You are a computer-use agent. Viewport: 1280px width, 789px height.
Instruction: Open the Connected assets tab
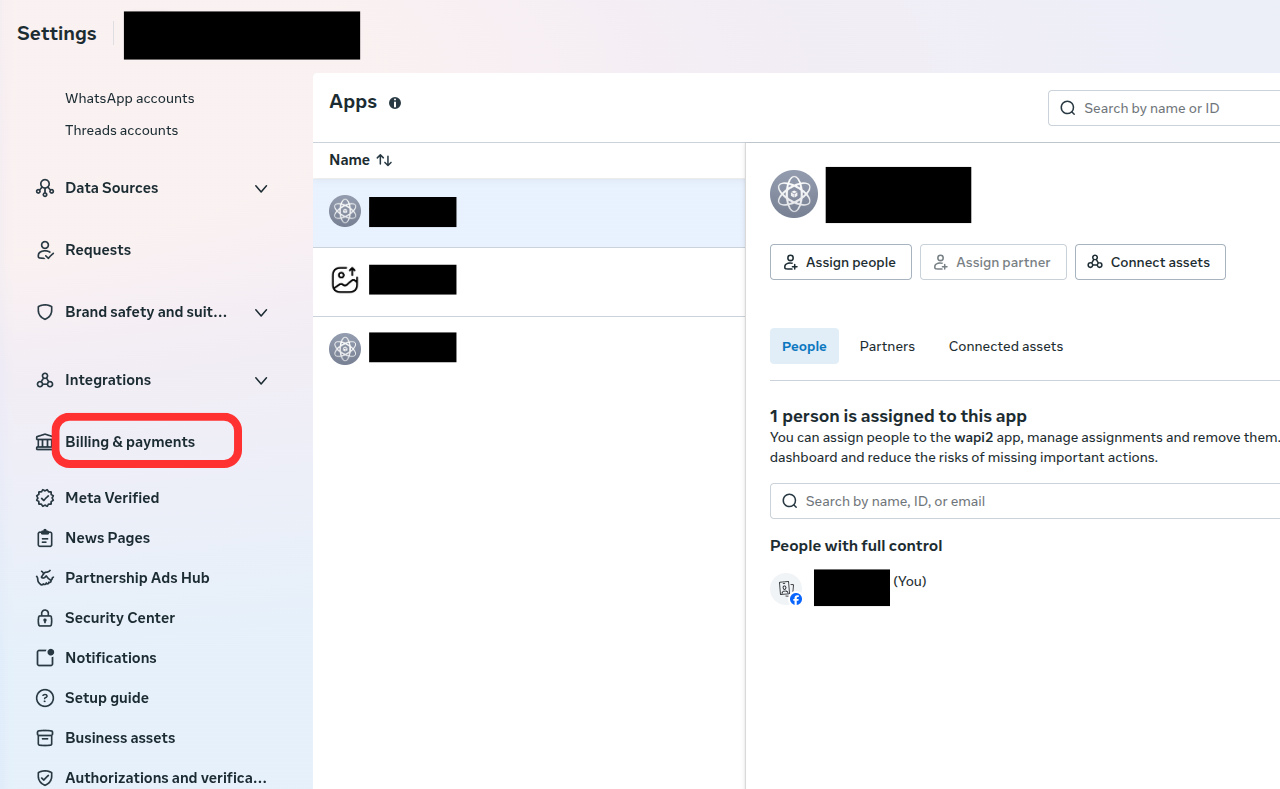[x=1006, y=346]
